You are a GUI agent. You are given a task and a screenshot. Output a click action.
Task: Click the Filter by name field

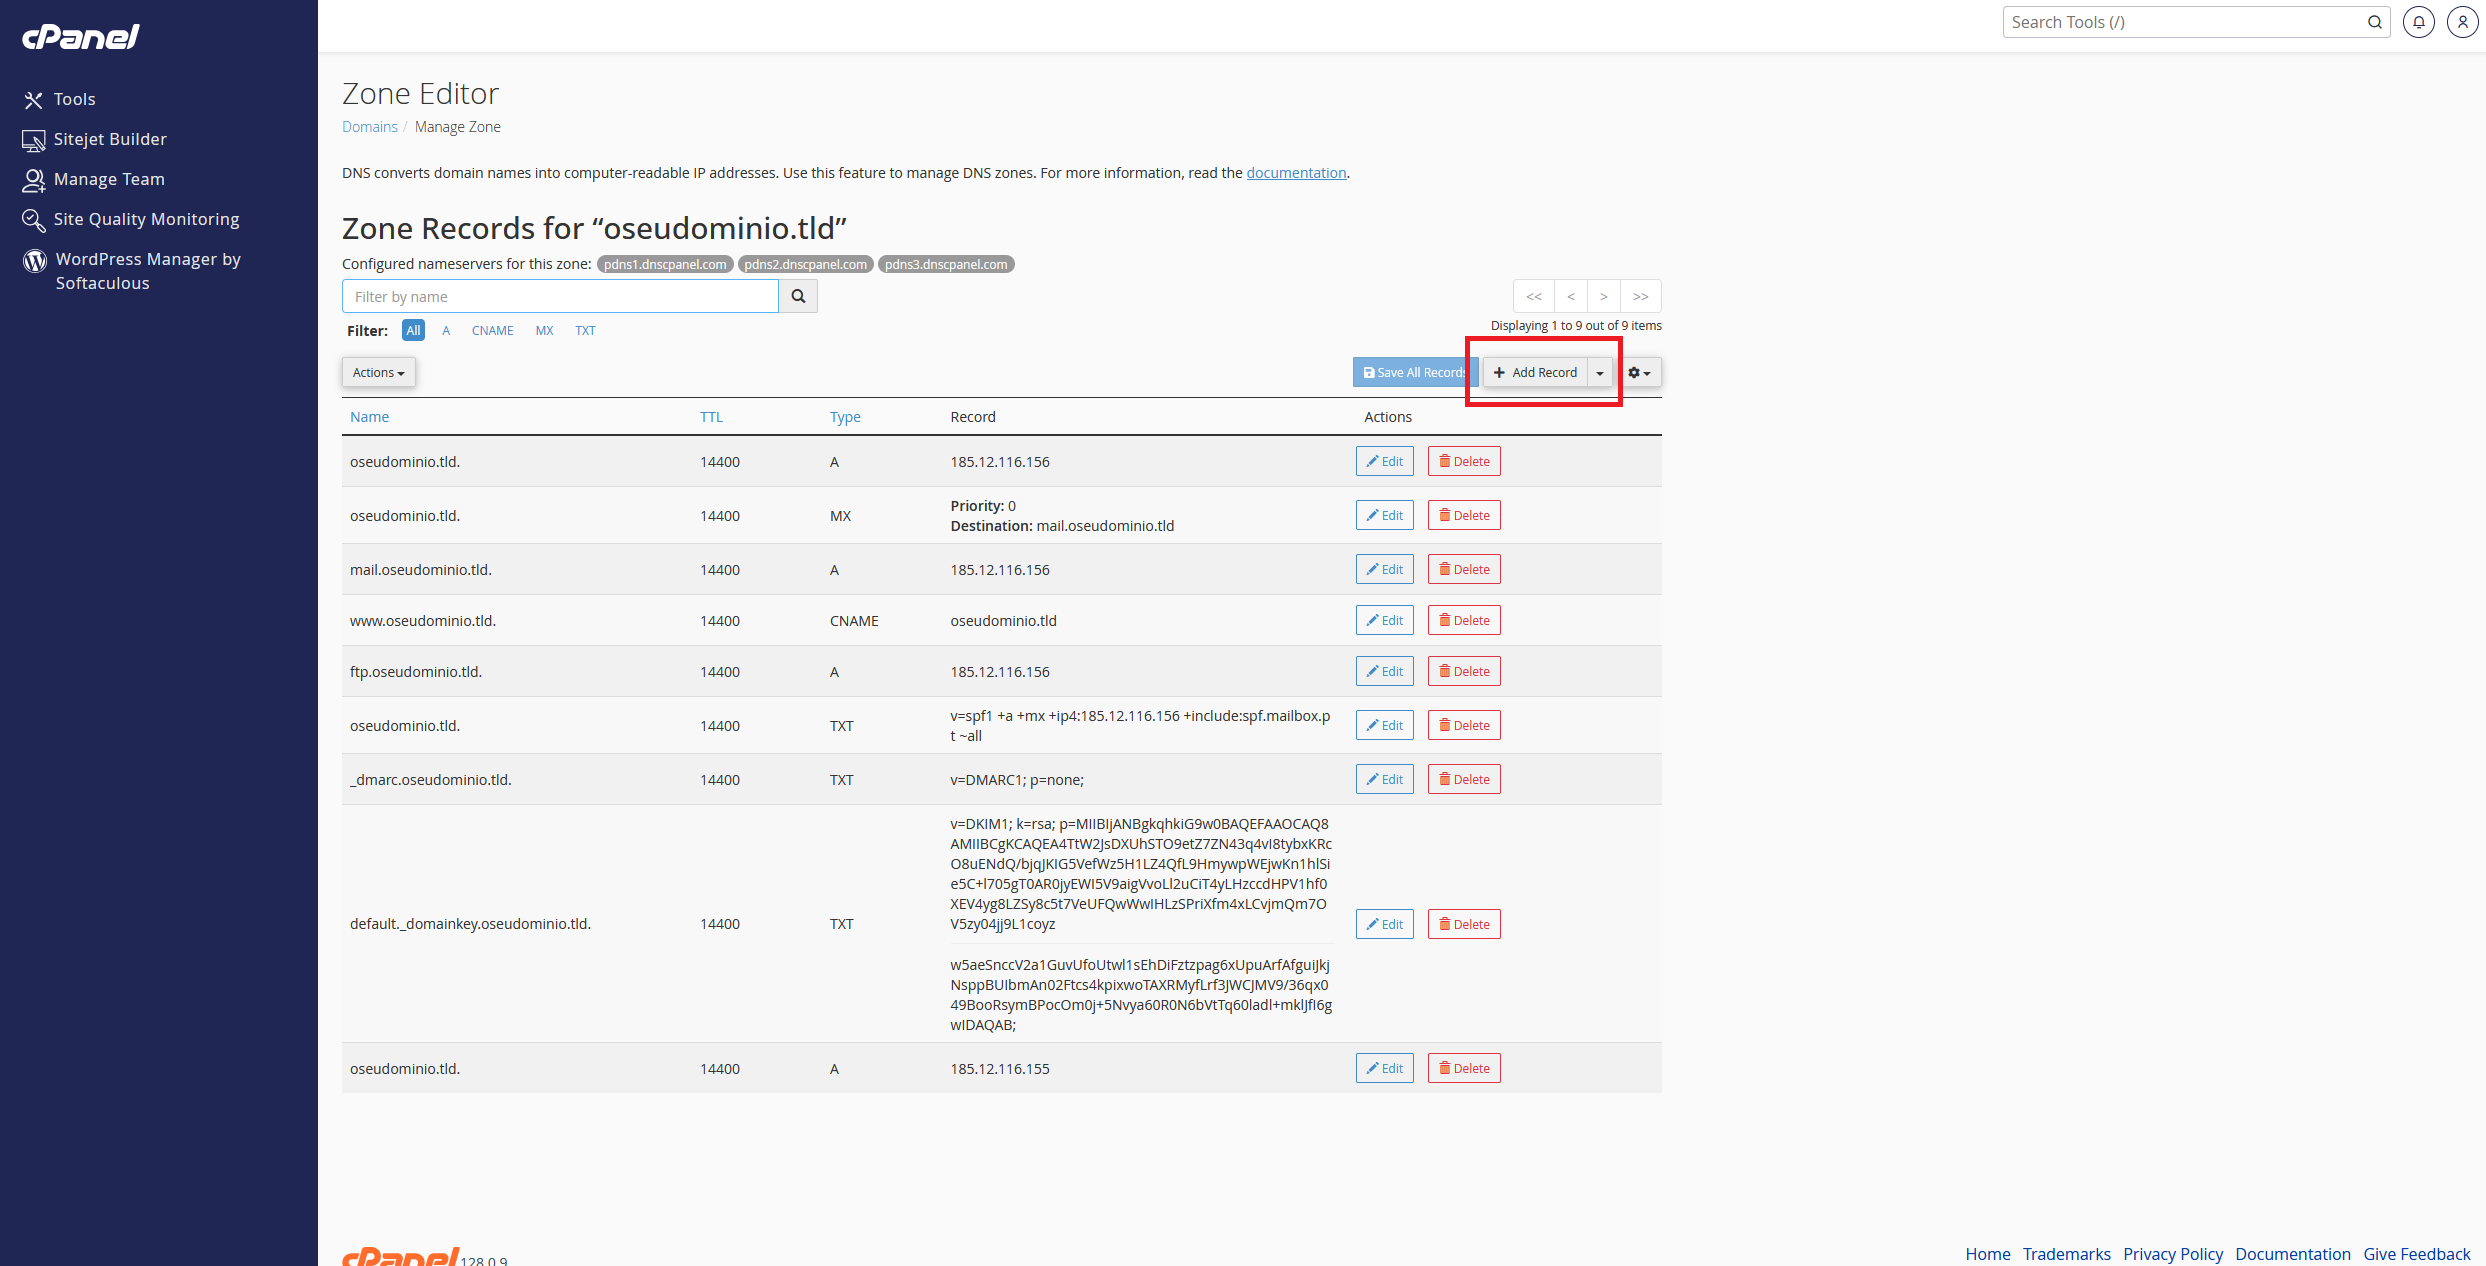560,296
